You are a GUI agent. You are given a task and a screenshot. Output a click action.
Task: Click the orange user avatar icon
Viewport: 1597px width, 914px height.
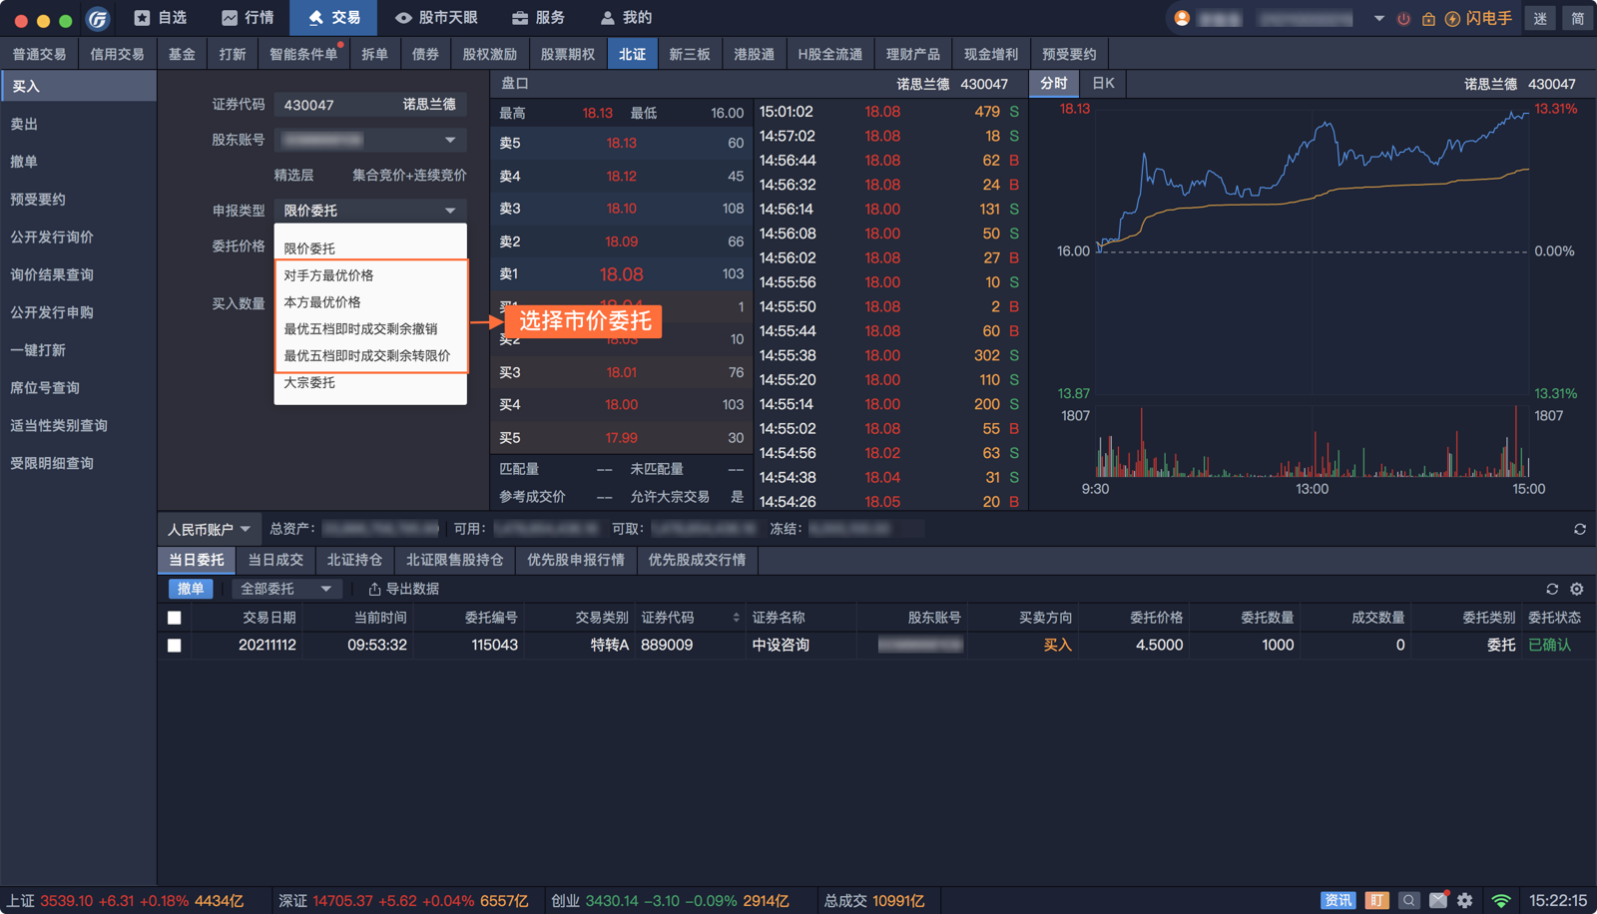1182,18
